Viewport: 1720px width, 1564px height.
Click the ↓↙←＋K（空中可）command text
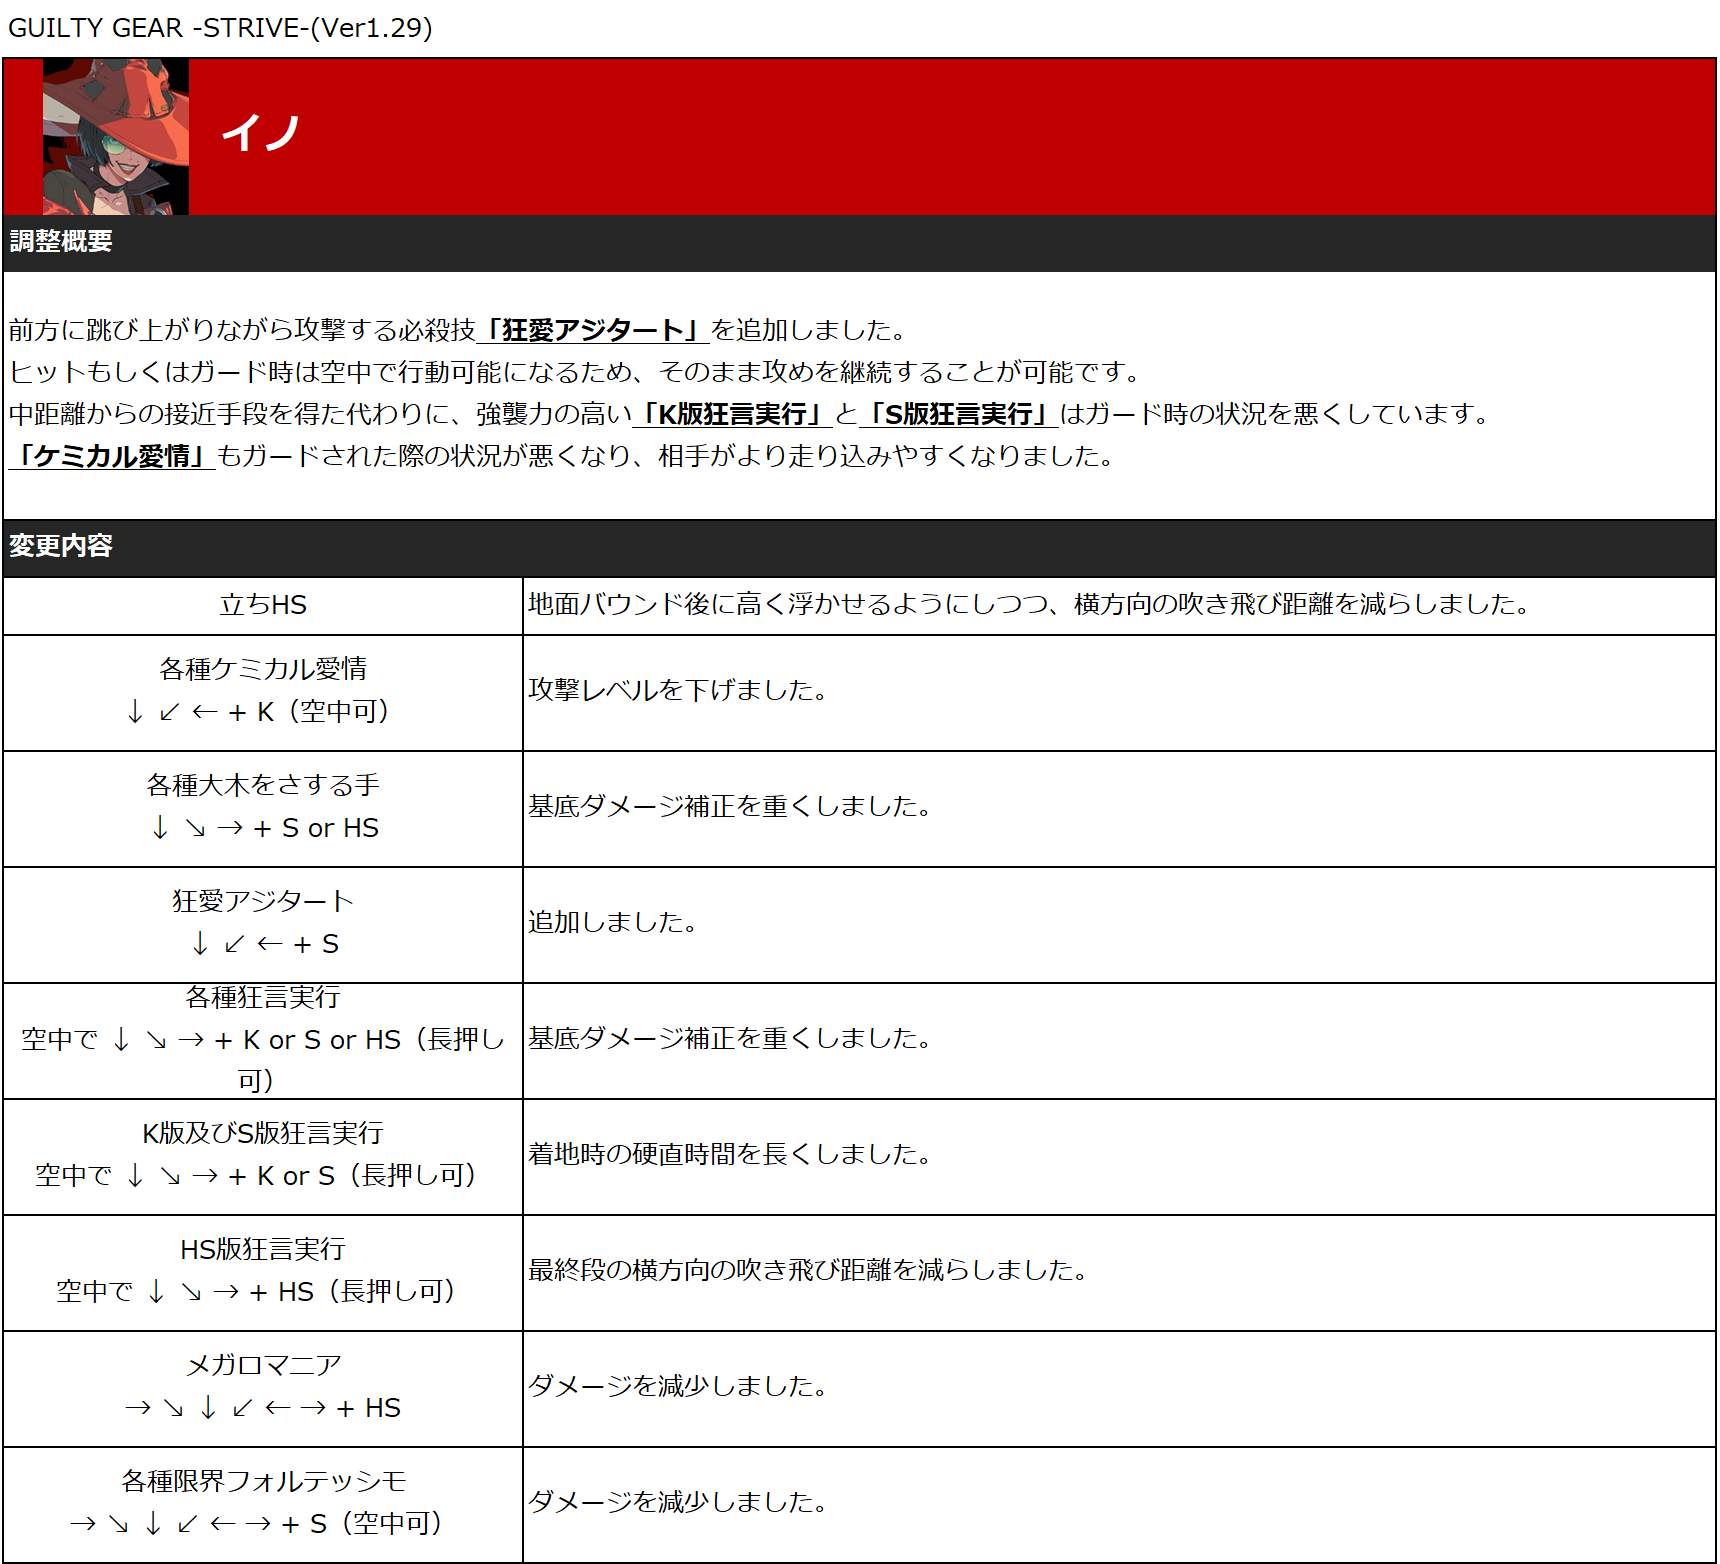pyautogui.click(x=258, y=711)
